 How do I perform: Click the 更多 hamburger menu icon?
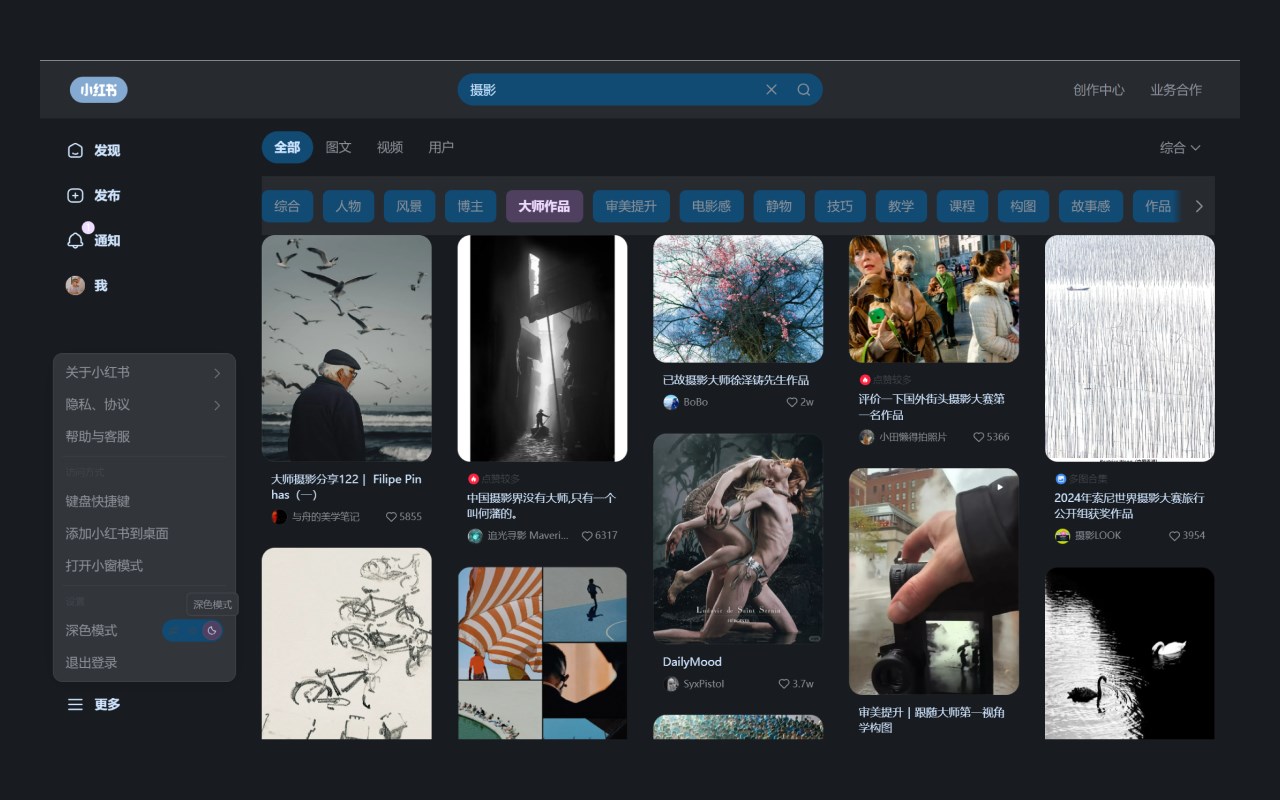(75, 704)
